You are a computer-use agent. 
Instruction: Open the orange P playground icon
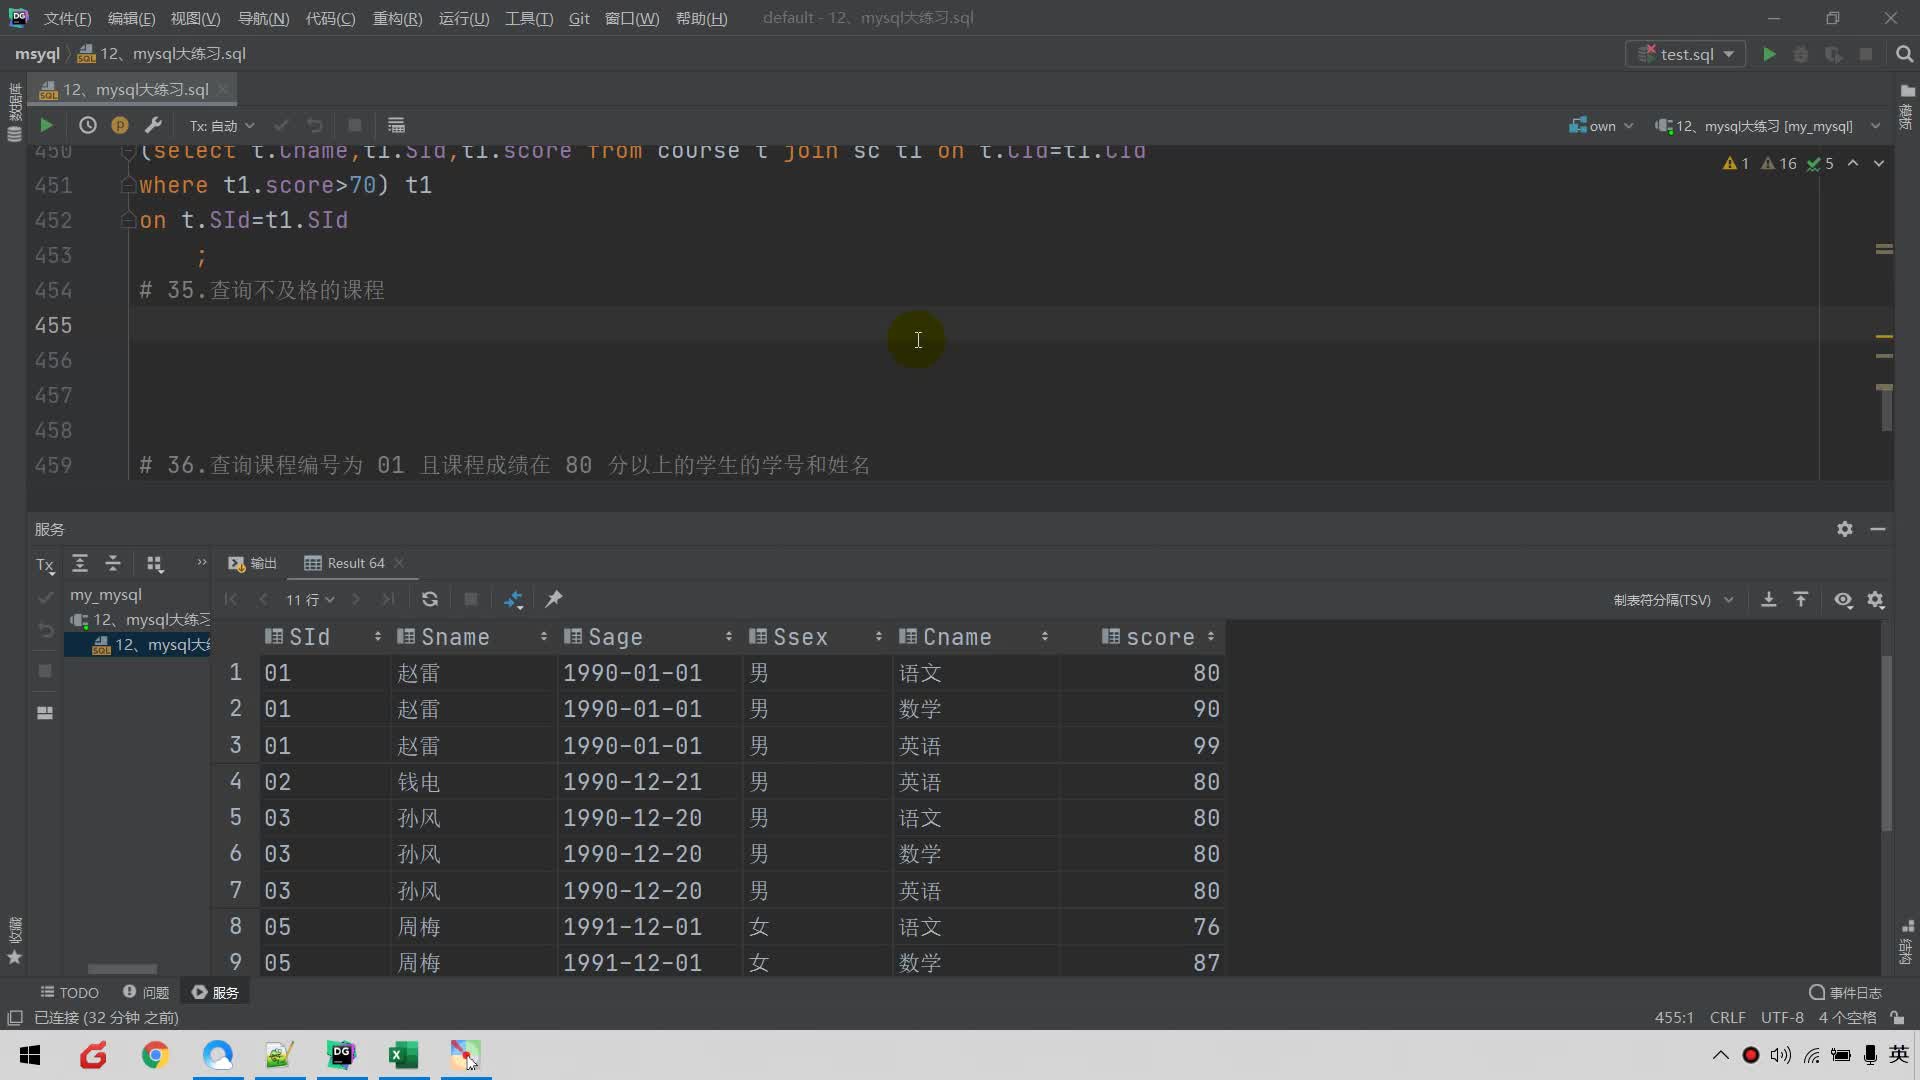coord(120,125)
